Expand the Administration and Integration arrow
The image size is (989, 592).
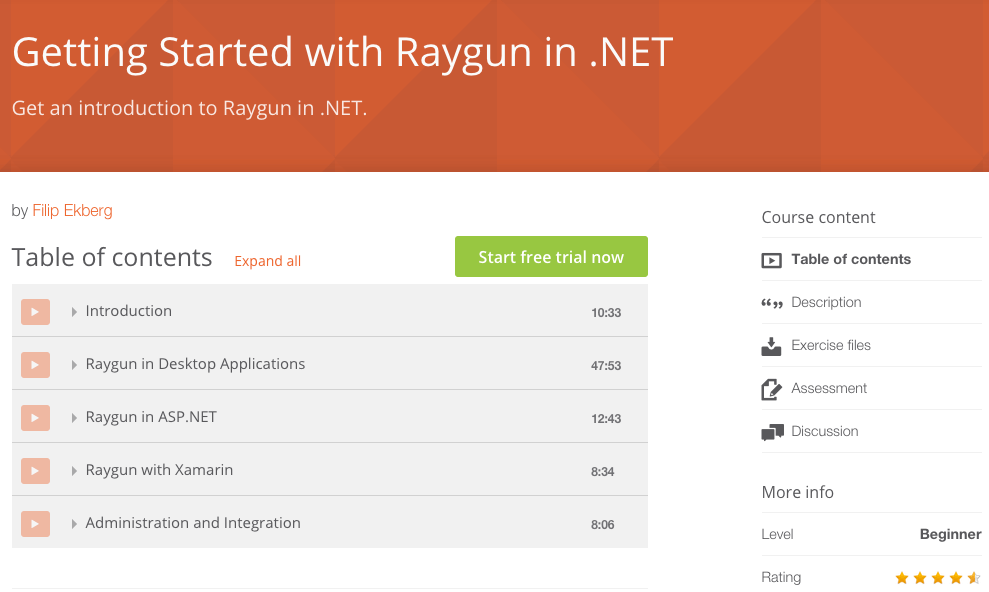[74, 524]
